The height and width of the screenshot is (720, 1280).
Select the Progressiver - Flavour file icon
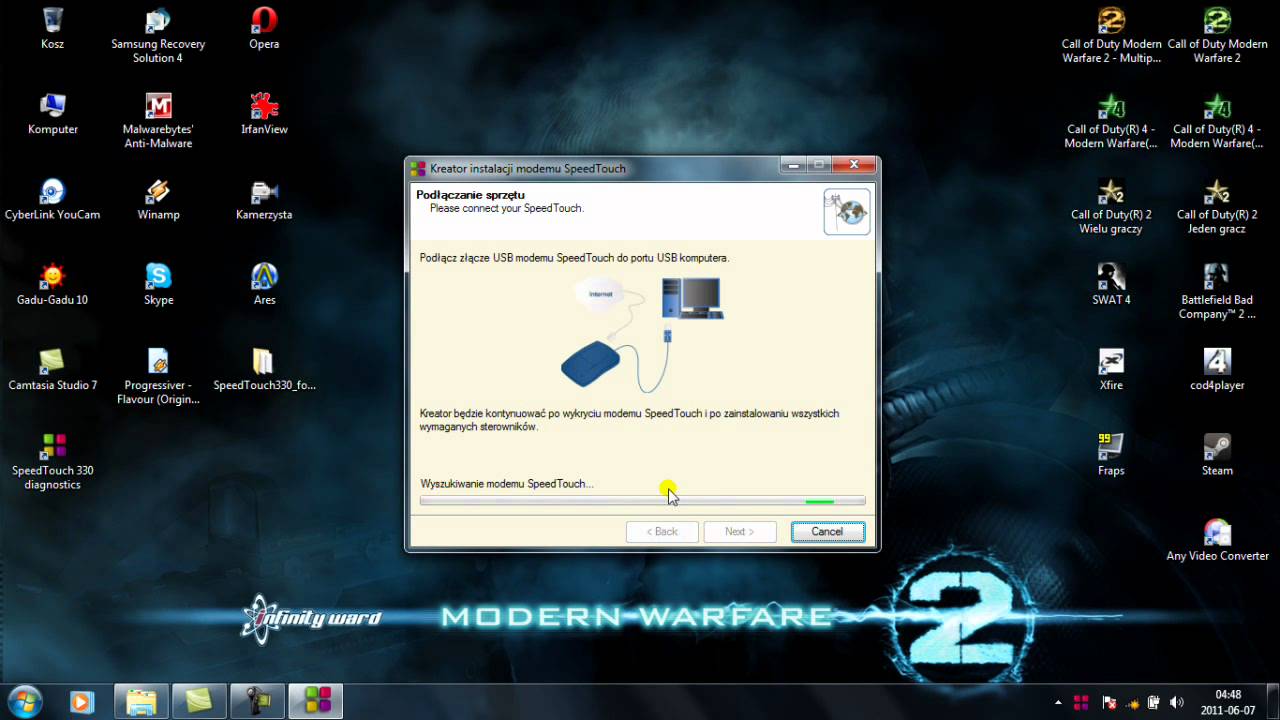pos(158,376)
